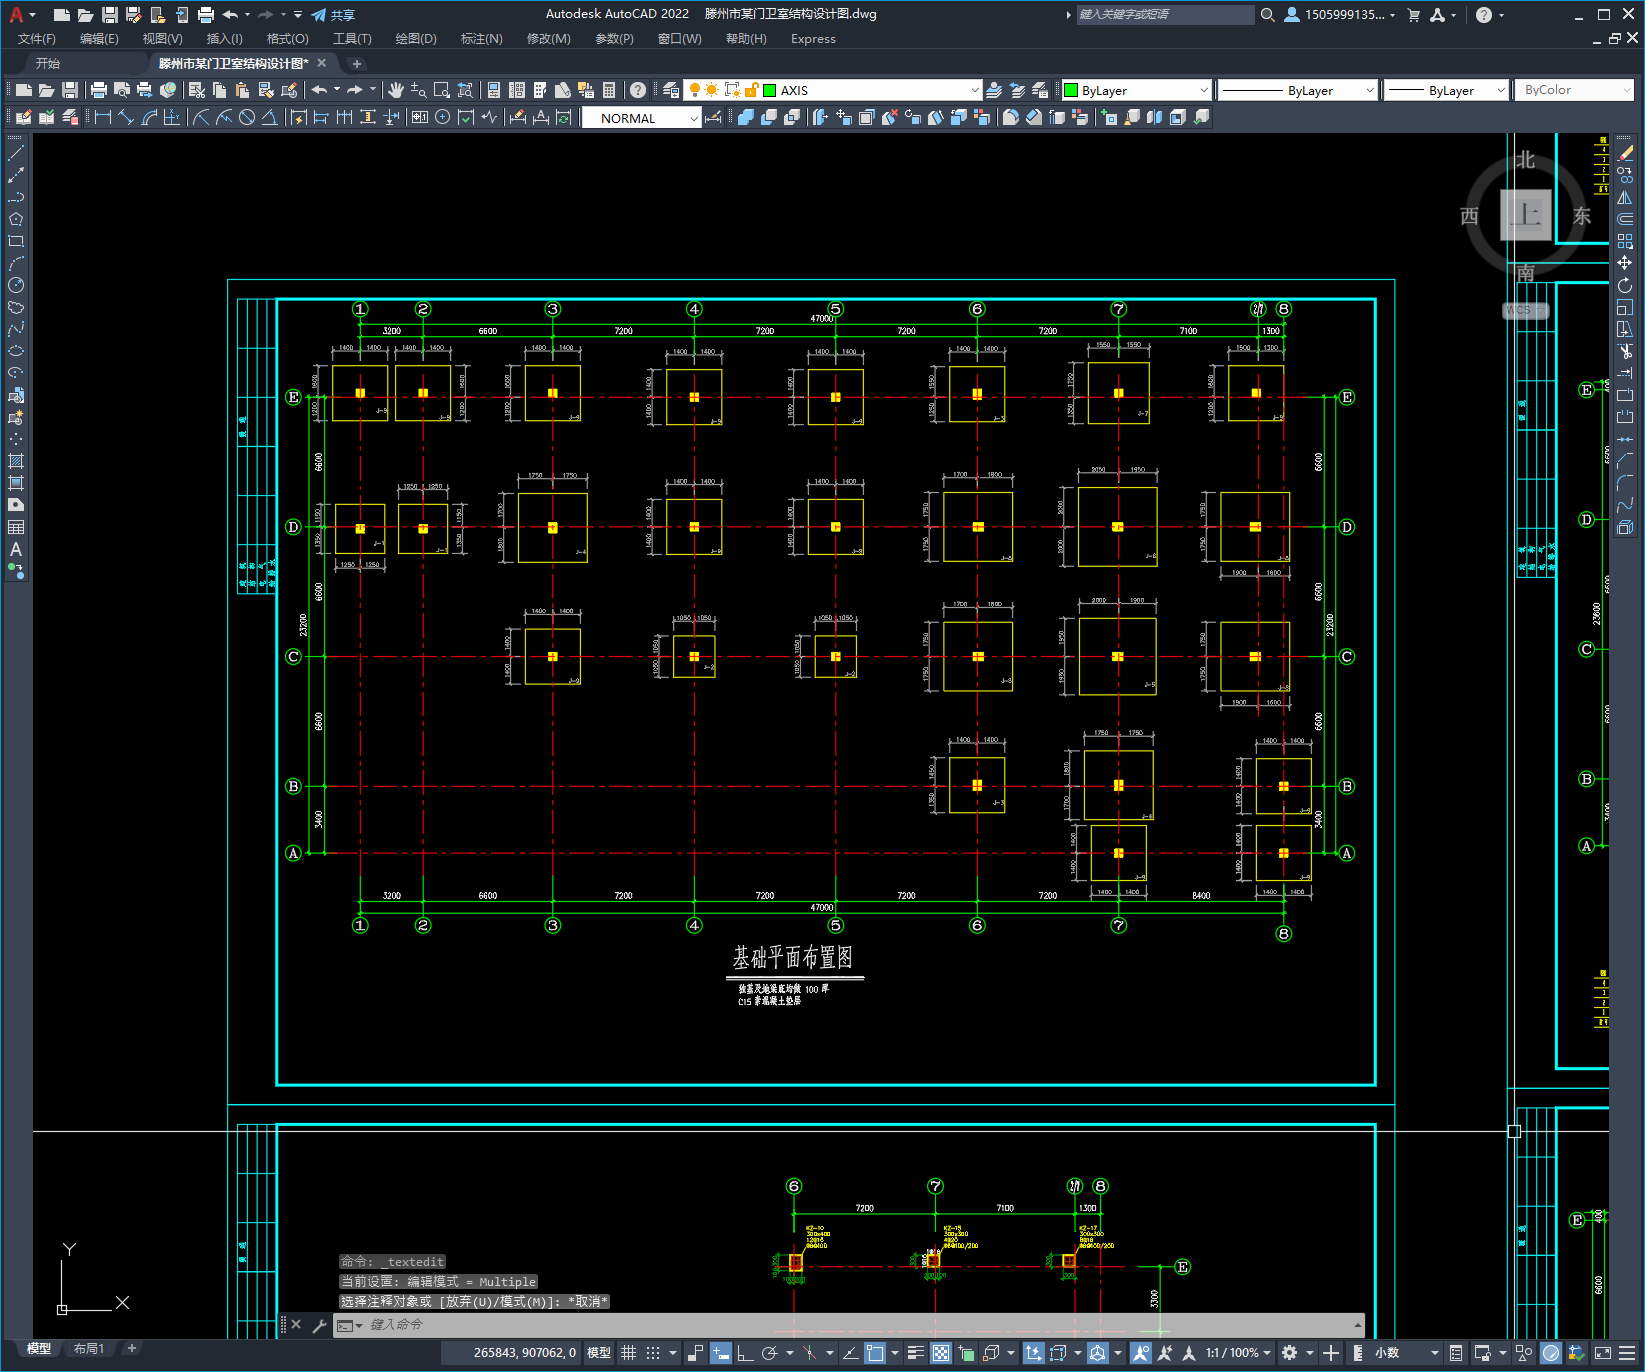
Task: Select the Rectangle draw tool
Action: [x=16, y=241]
